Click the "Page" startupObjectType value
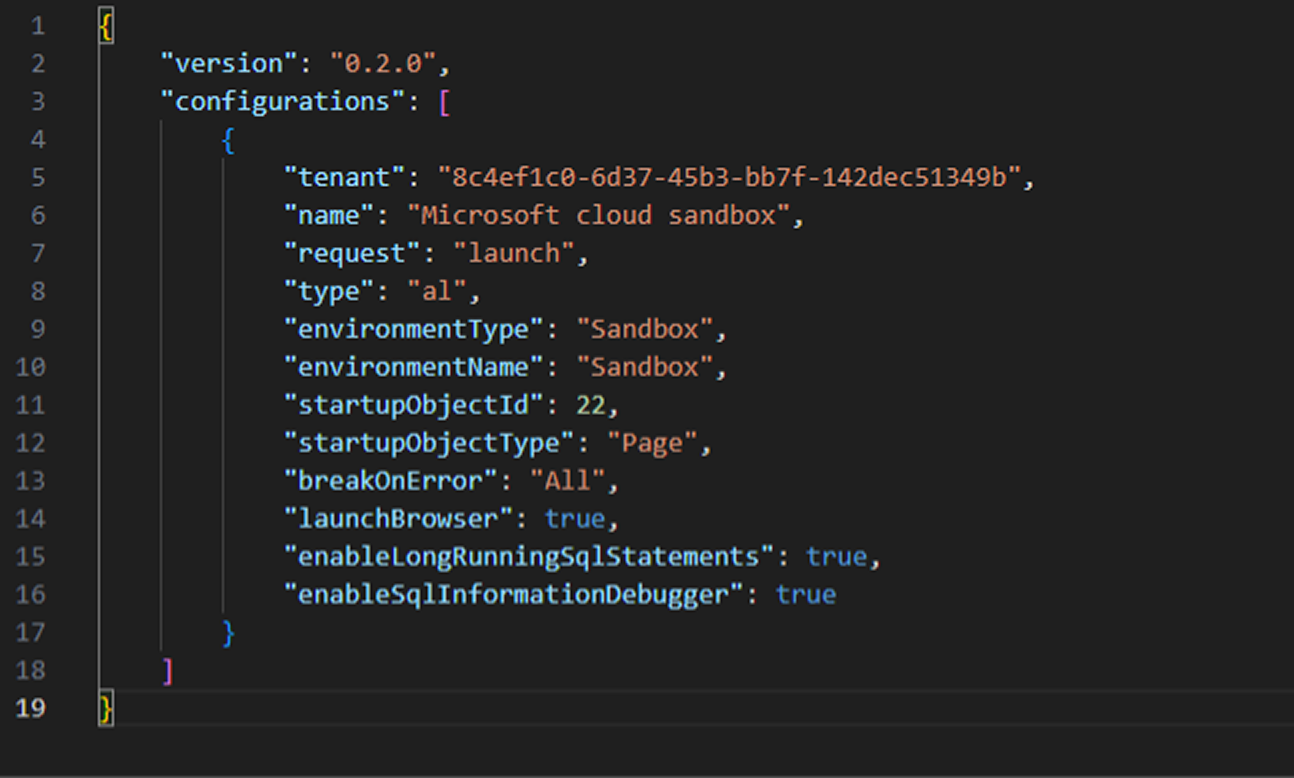The image size is (1294, 778). pos(651,444)
